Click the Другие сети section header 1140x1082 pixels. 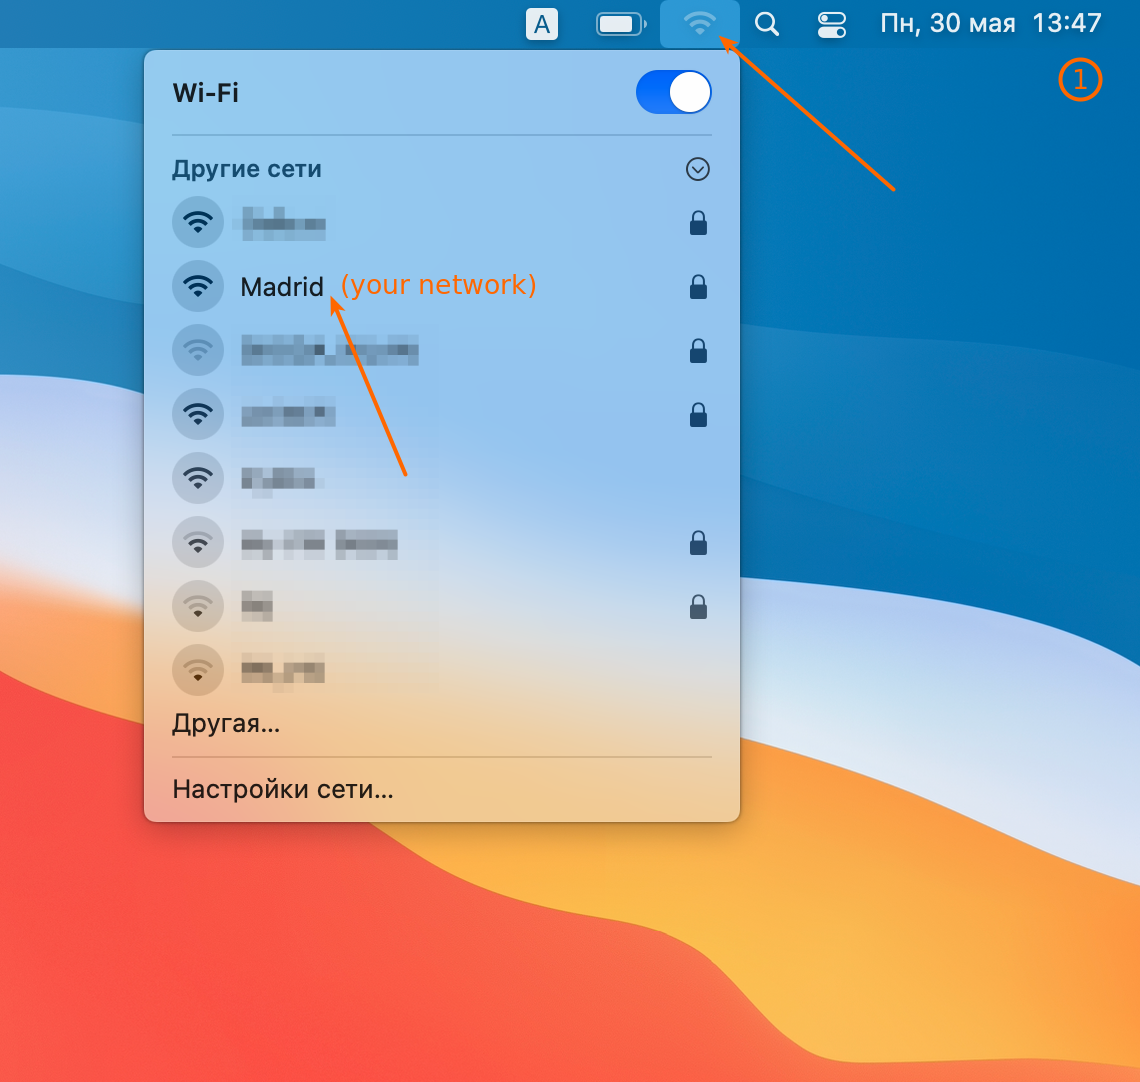pos(247,169)
